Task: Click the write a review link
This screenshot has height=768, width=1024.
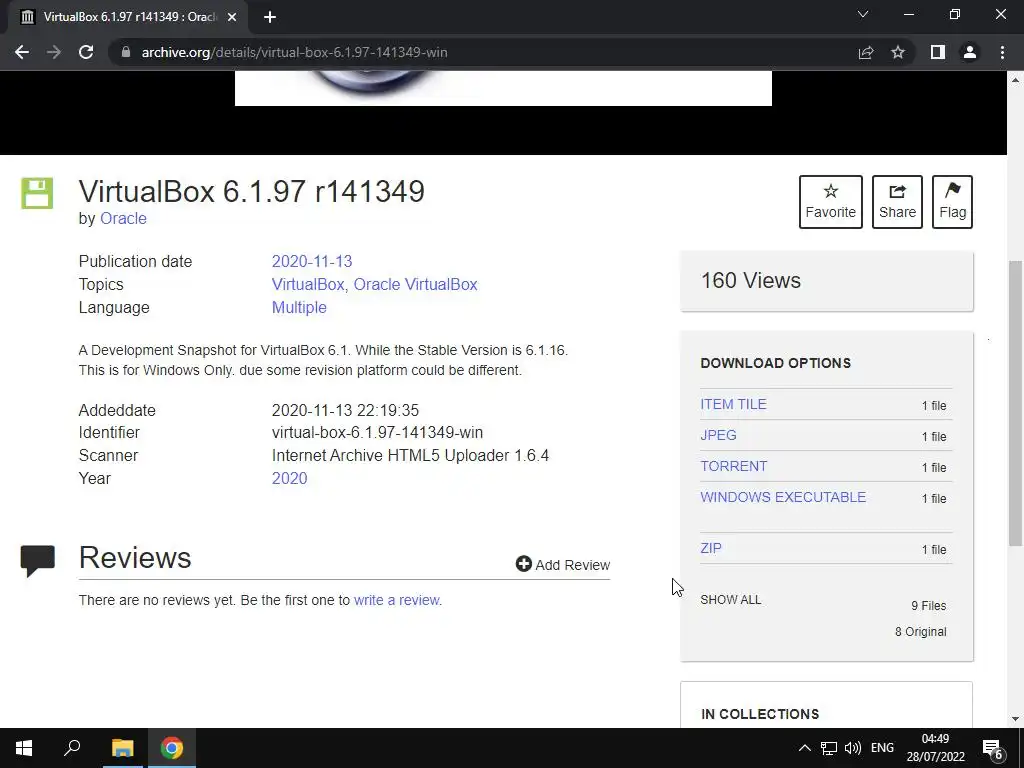Action: point(396,600)
